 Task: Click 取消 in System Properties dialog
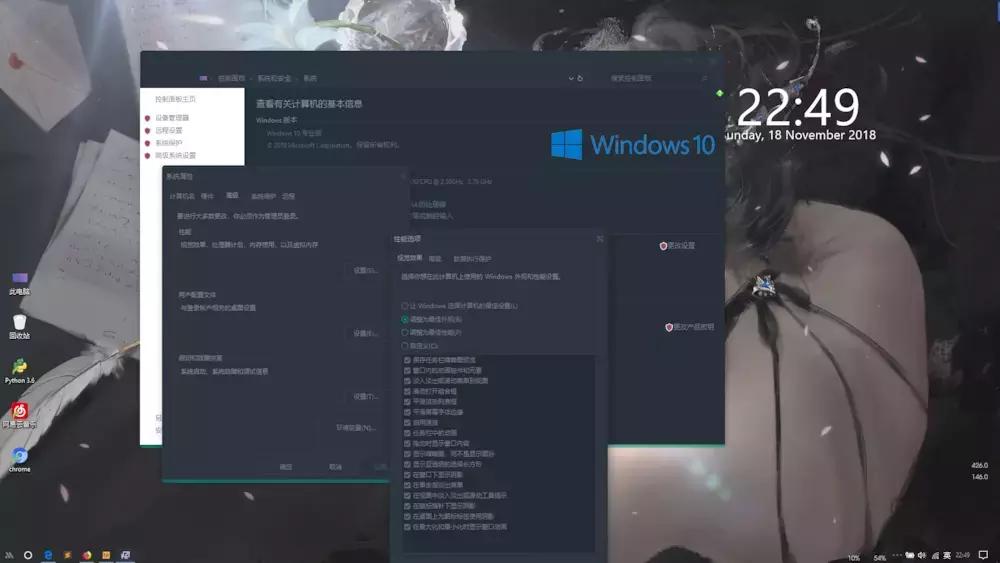(335, 467)
